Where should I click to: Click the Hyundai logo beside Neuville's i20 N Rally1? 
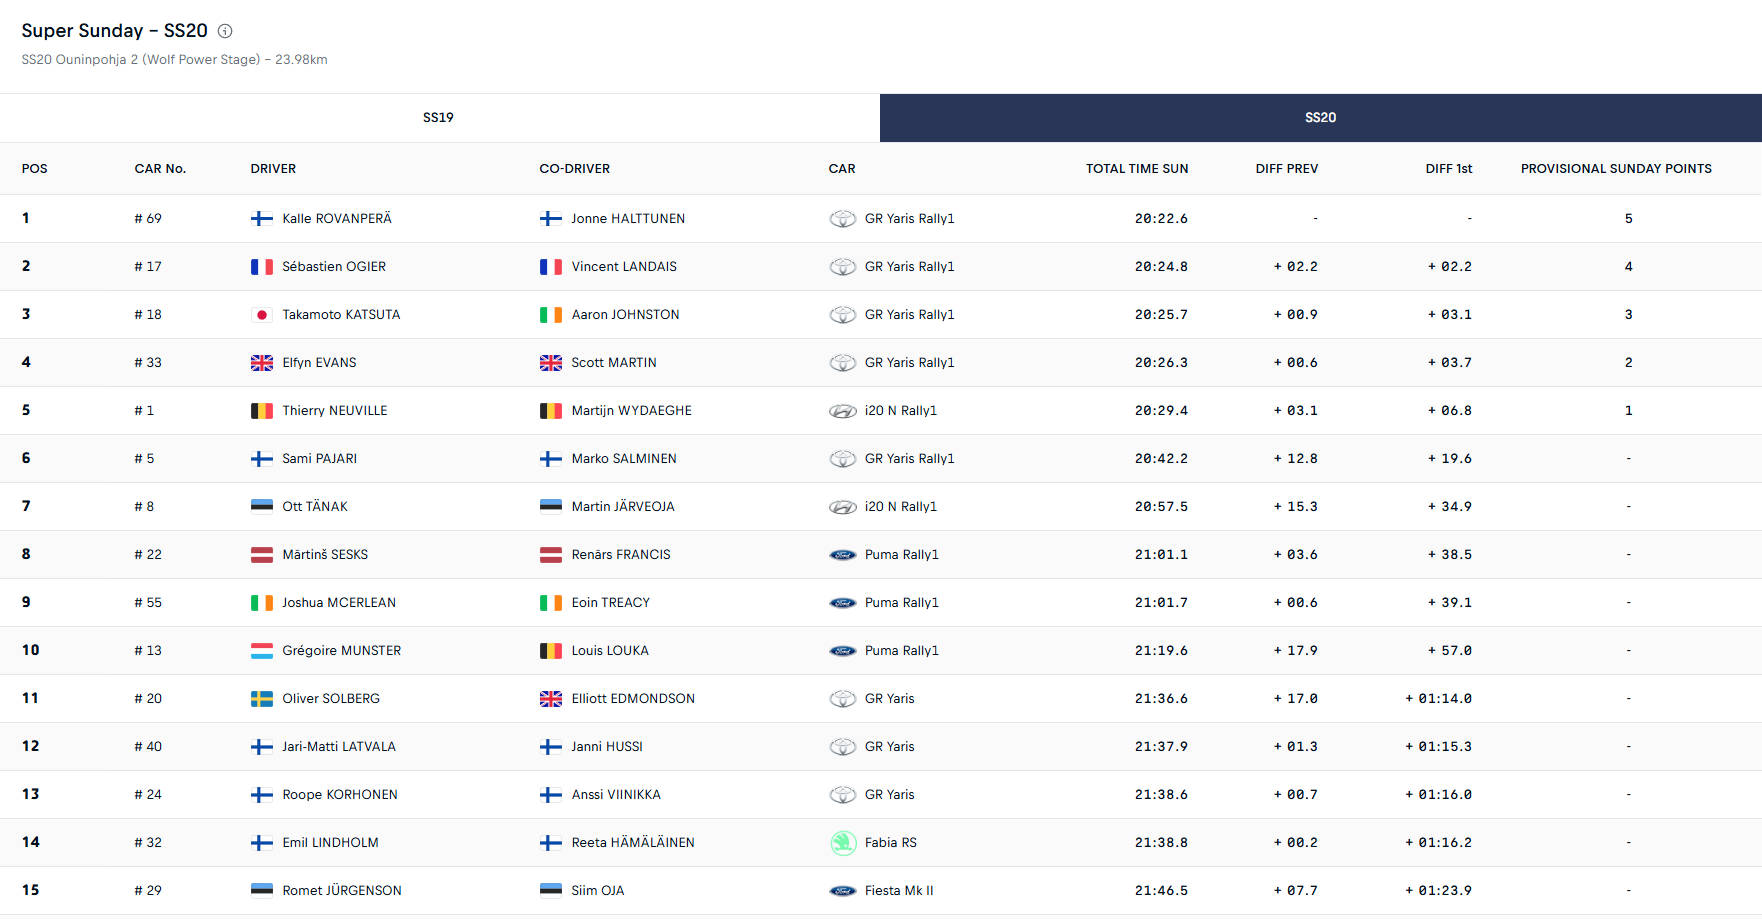pyautogui.click(x=843, y=411)
